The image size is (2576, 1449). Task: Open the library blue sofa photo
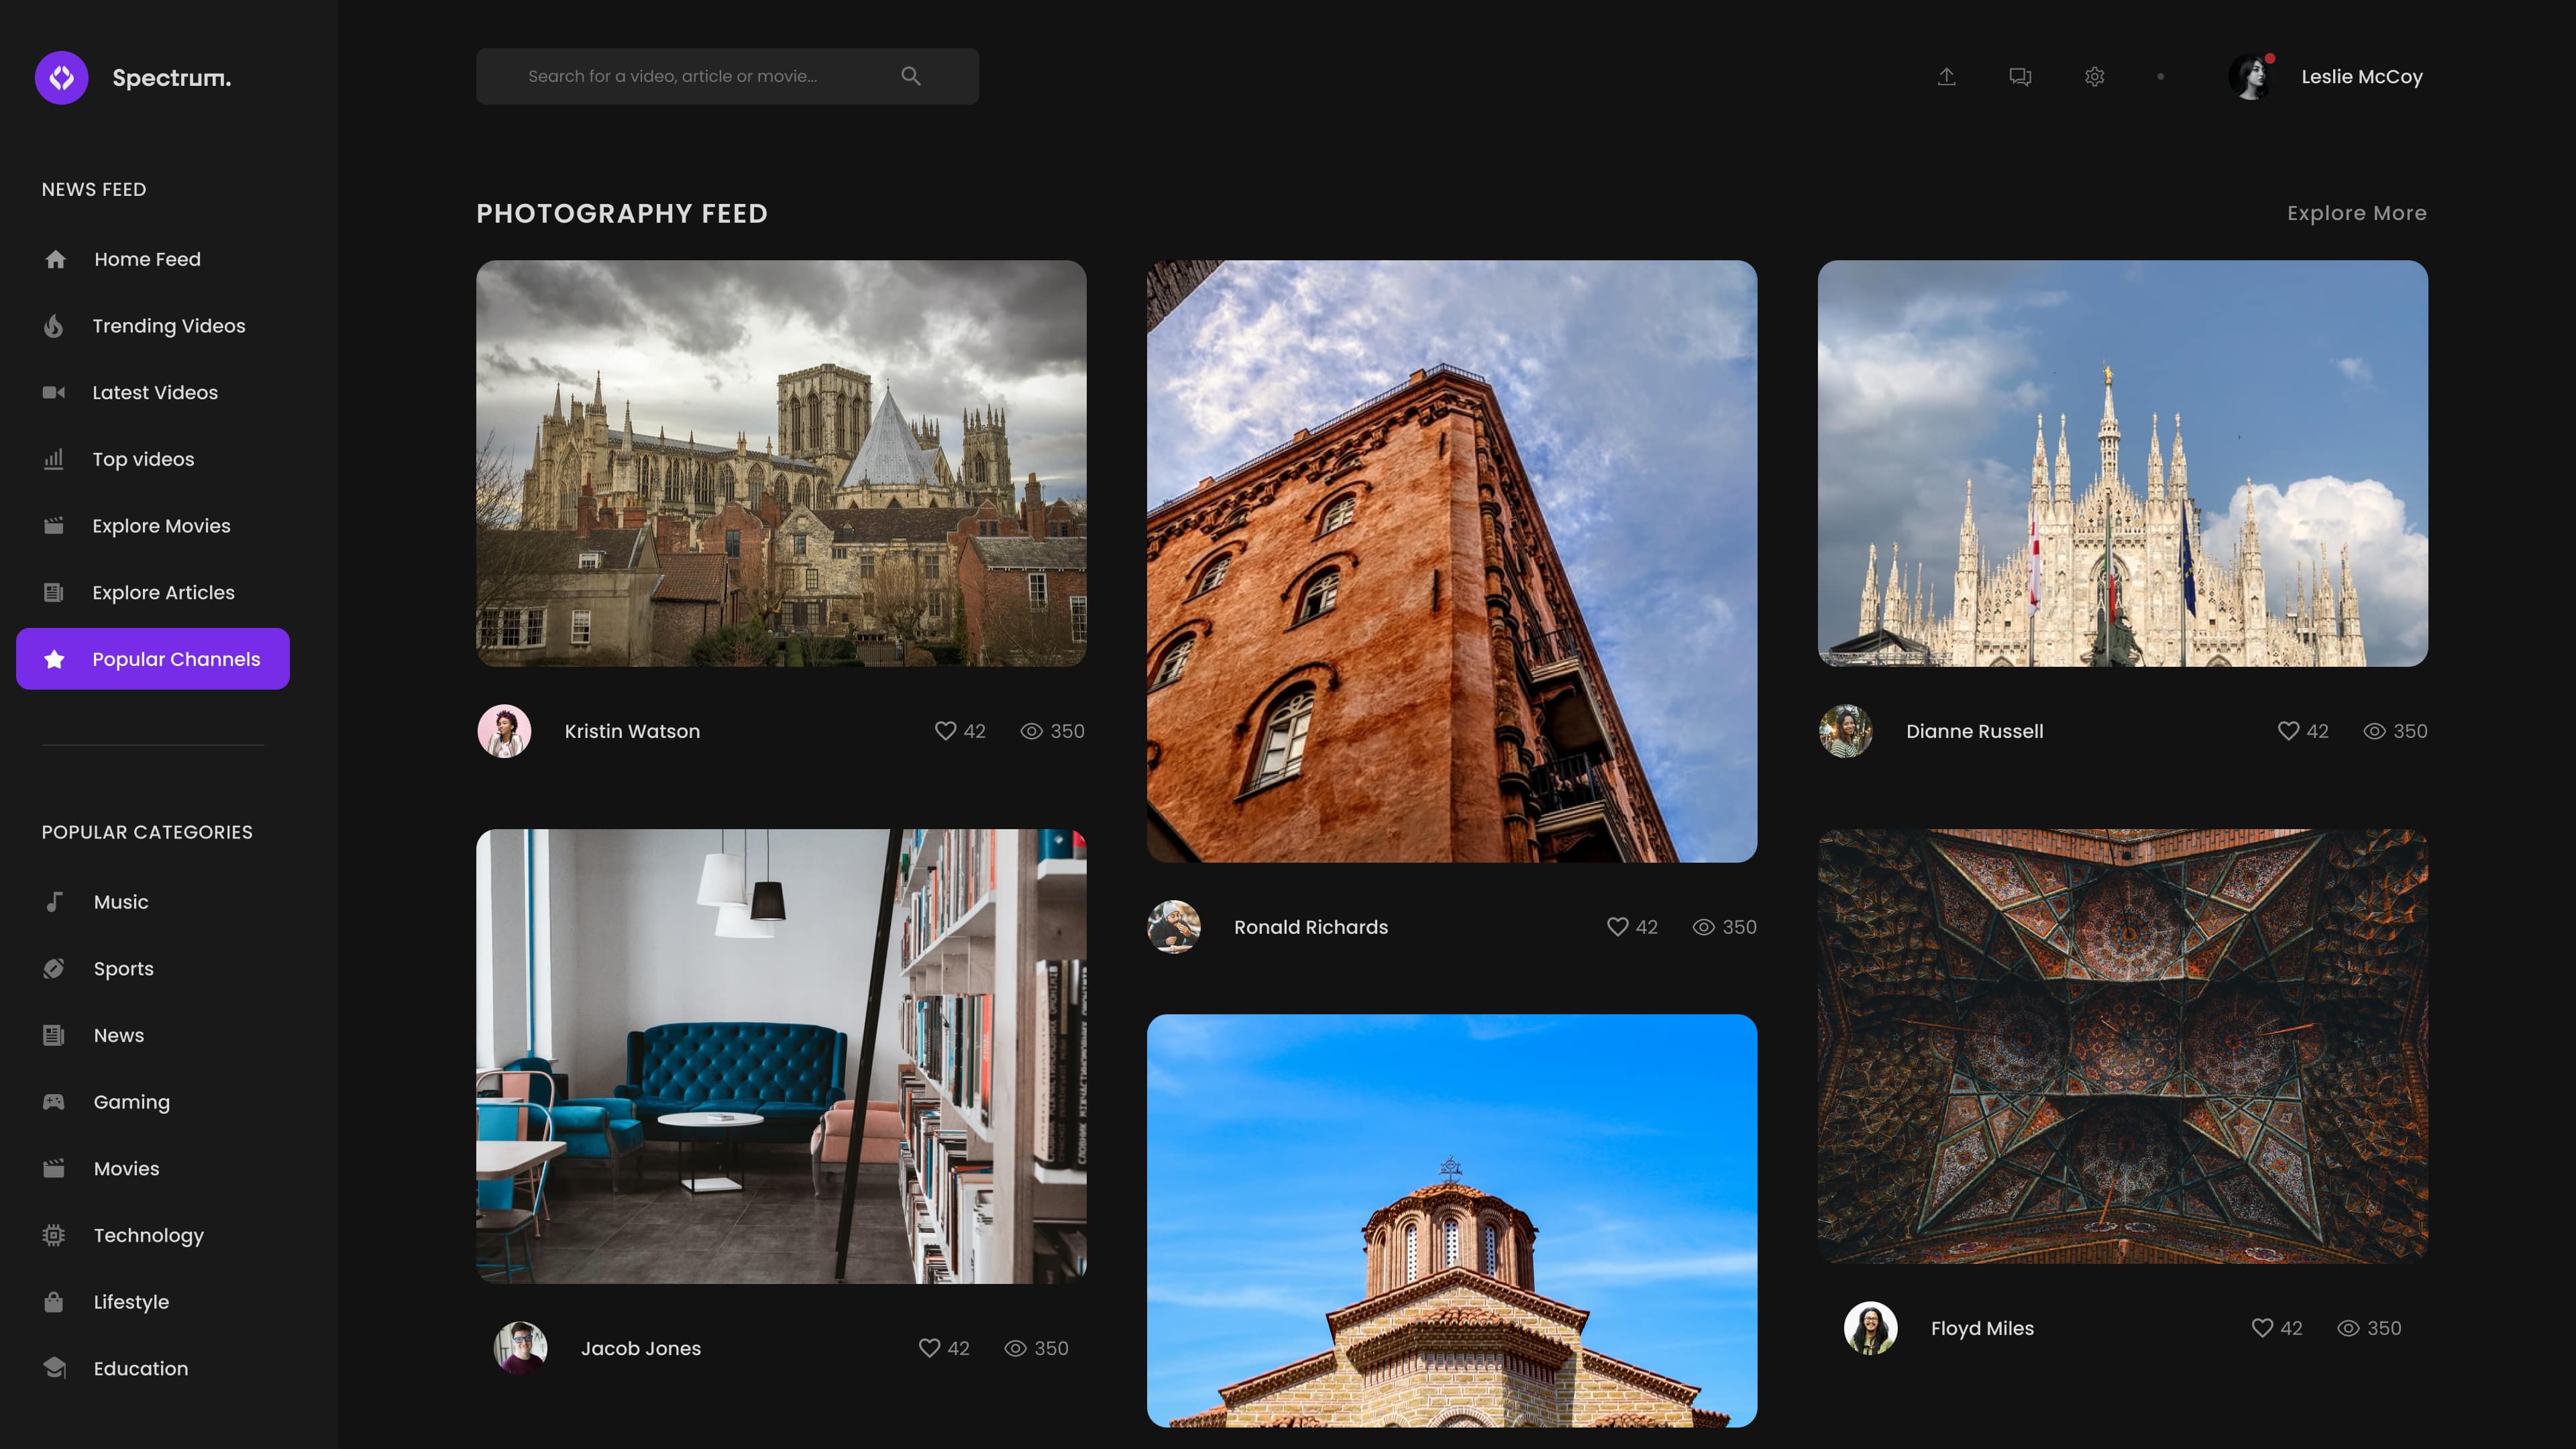pyautogui.click(x=781, y=1056)
